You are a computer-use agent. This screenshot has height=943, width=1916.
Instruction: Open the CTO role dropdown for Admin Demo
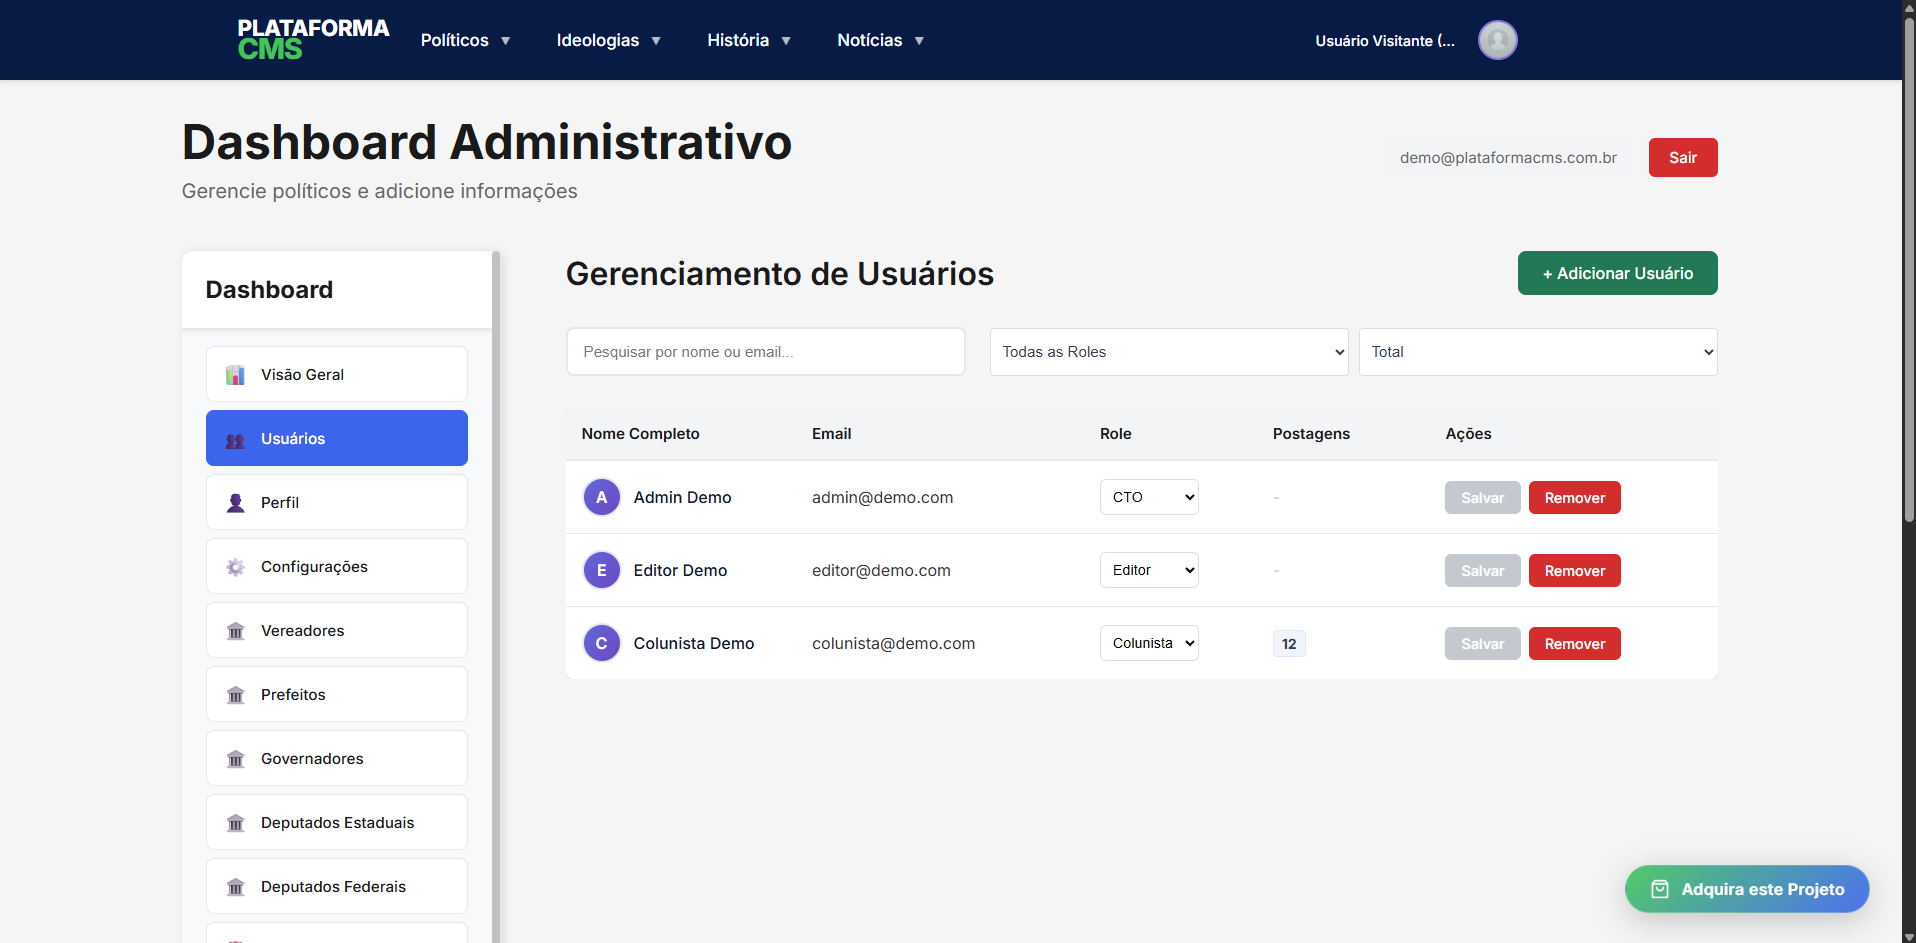coord(1149,497)
